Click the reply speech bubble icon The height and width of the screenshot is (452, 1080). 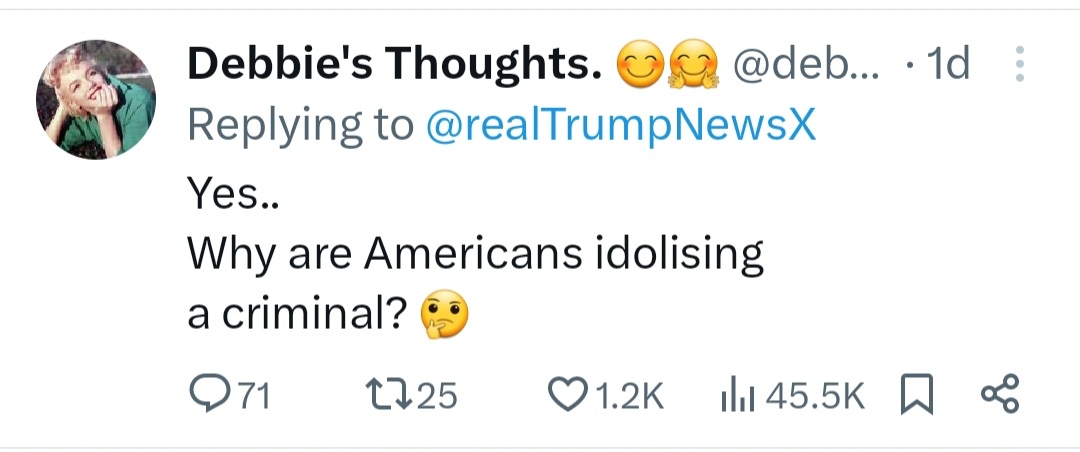click(208, 395)
